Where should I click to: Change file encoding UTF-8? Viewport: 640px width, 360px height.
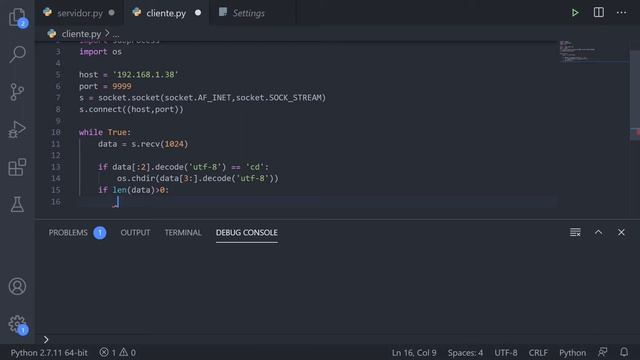click(x=506, y=352)
